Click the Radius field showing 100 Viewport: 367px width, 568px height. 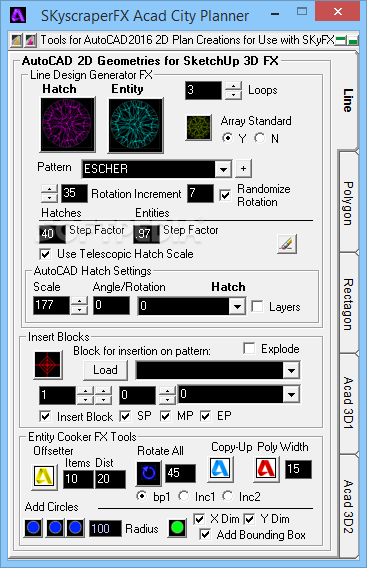tap(105, 529)
